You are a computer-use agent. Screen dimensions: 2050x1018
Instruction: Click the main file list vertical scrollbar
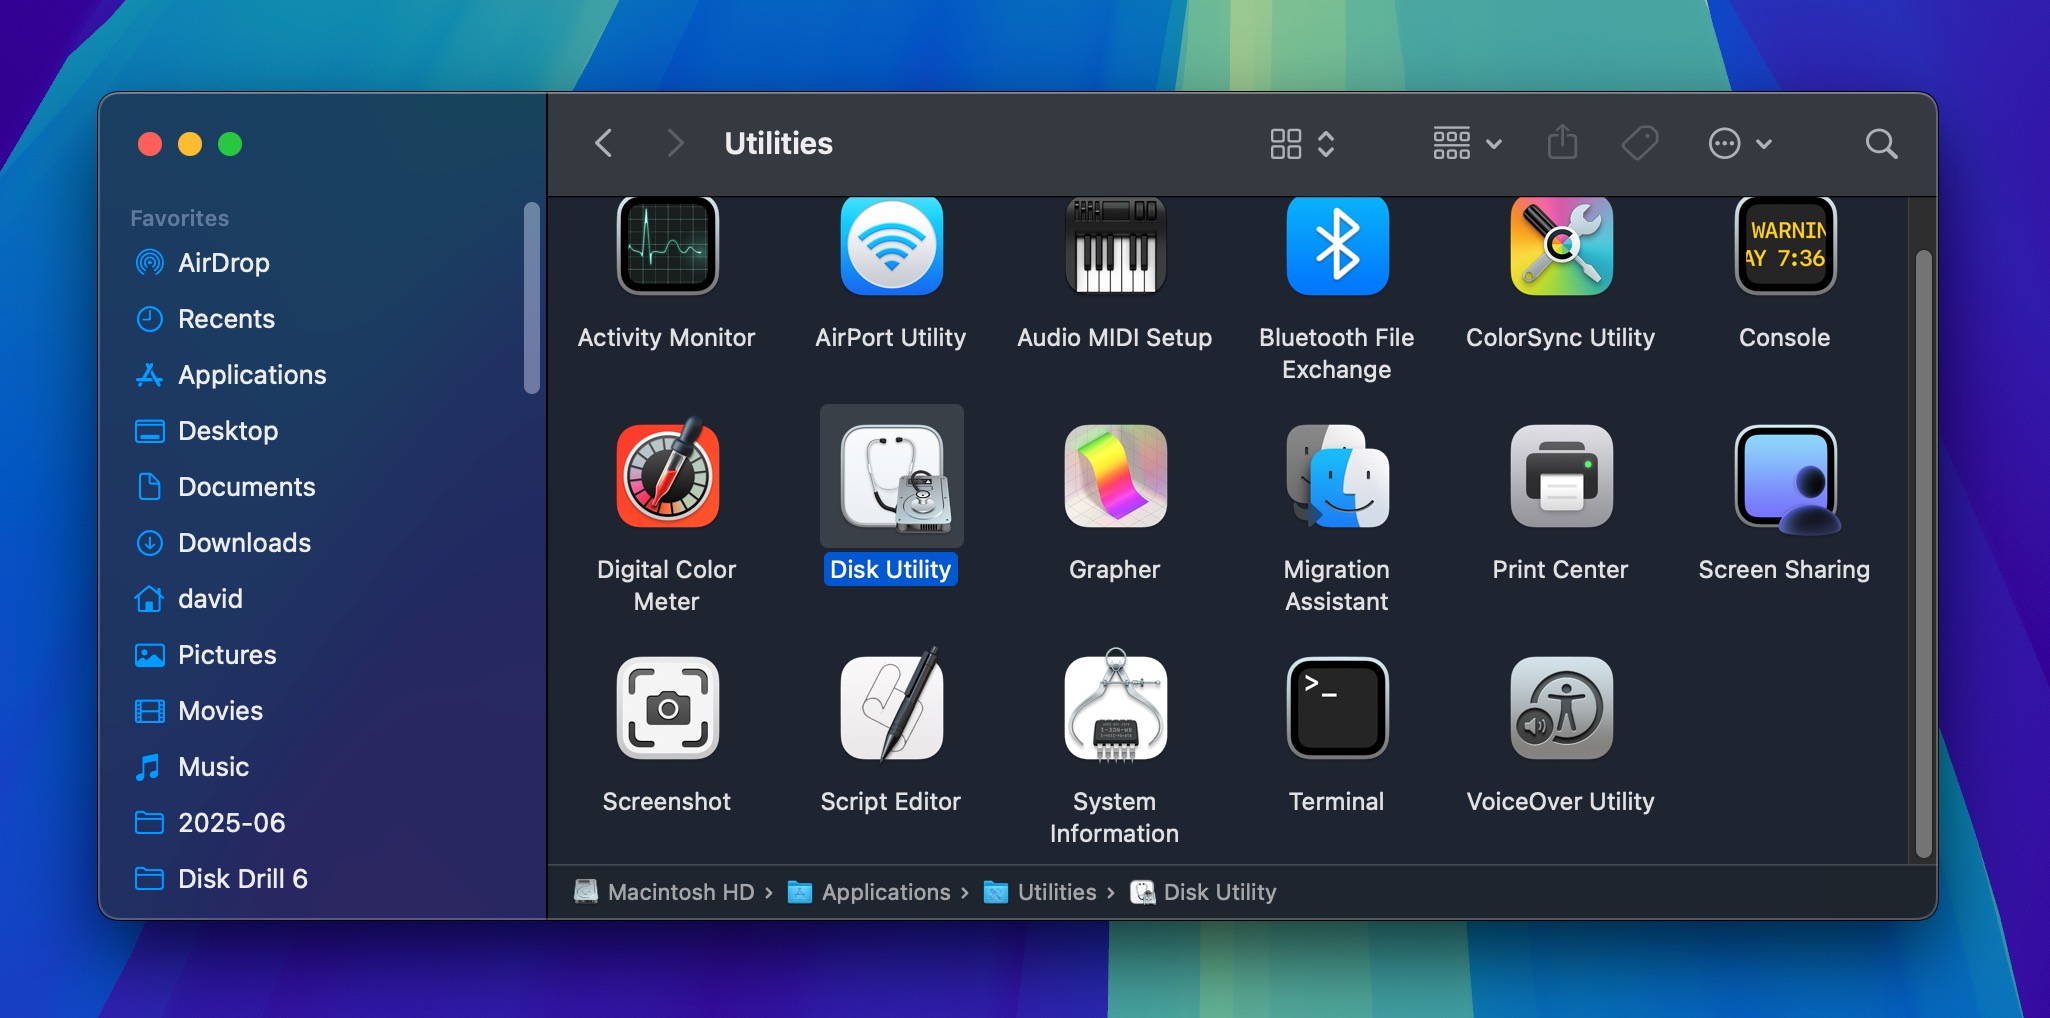[x=1923, y=550]
